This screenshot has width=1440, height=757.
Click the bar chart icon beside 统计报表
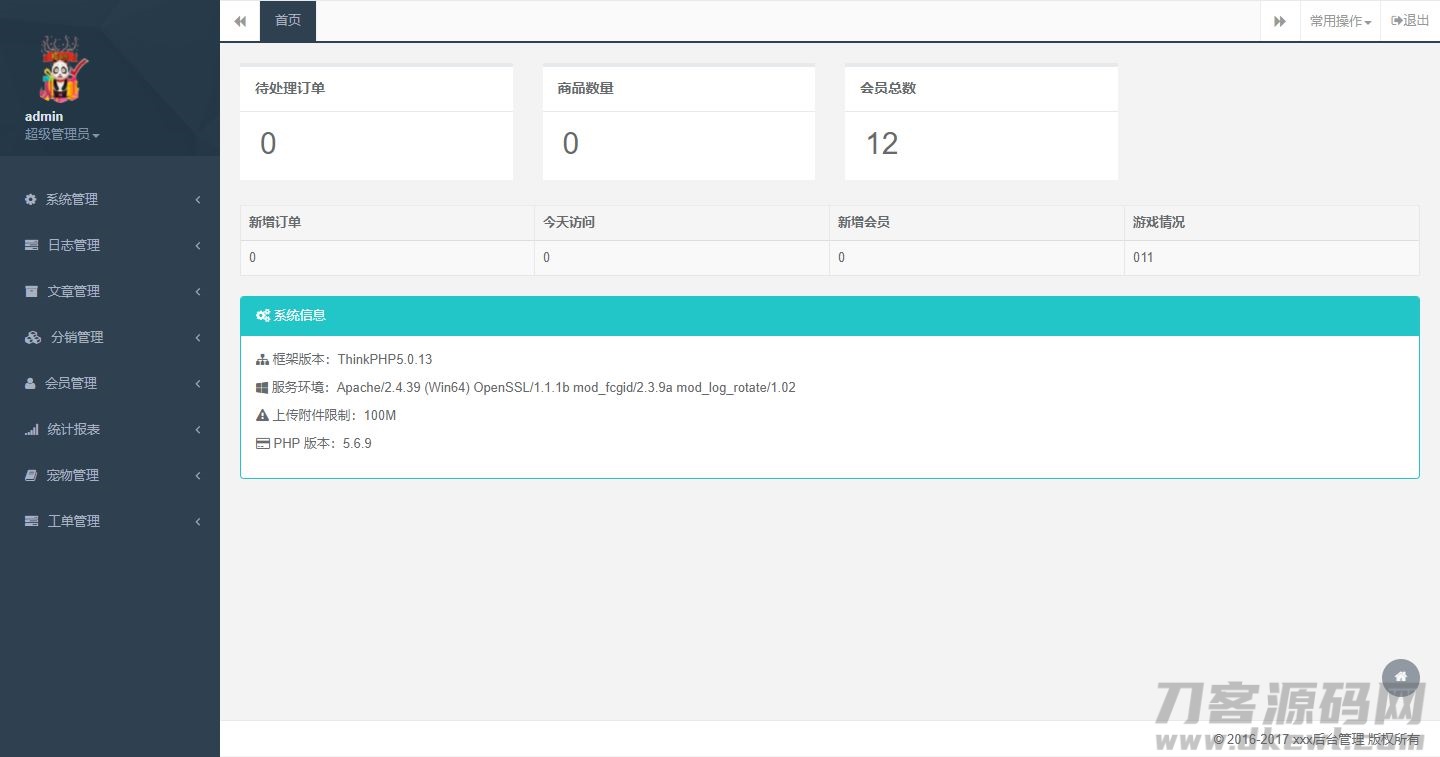tap(32, 429)
